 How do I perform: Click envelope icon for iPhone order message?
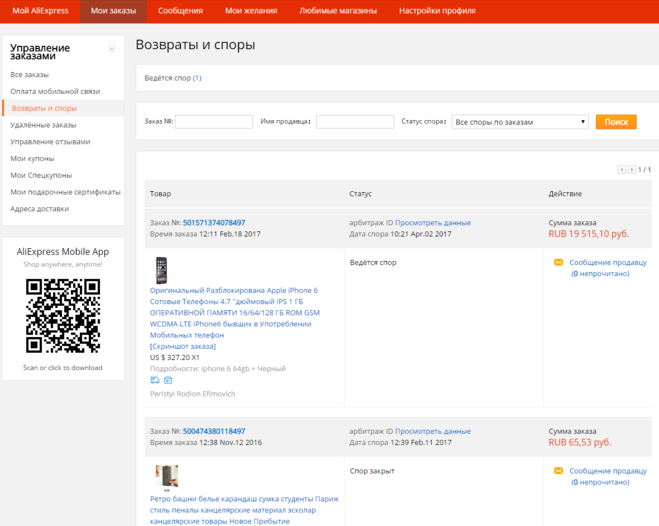click(558, 262)
